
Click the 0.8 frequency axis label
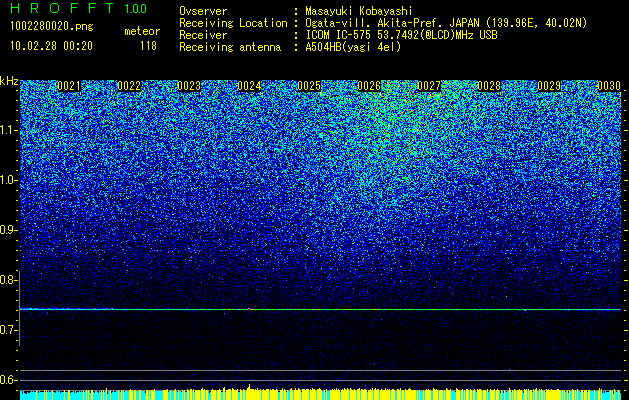(x=8, y=280)
